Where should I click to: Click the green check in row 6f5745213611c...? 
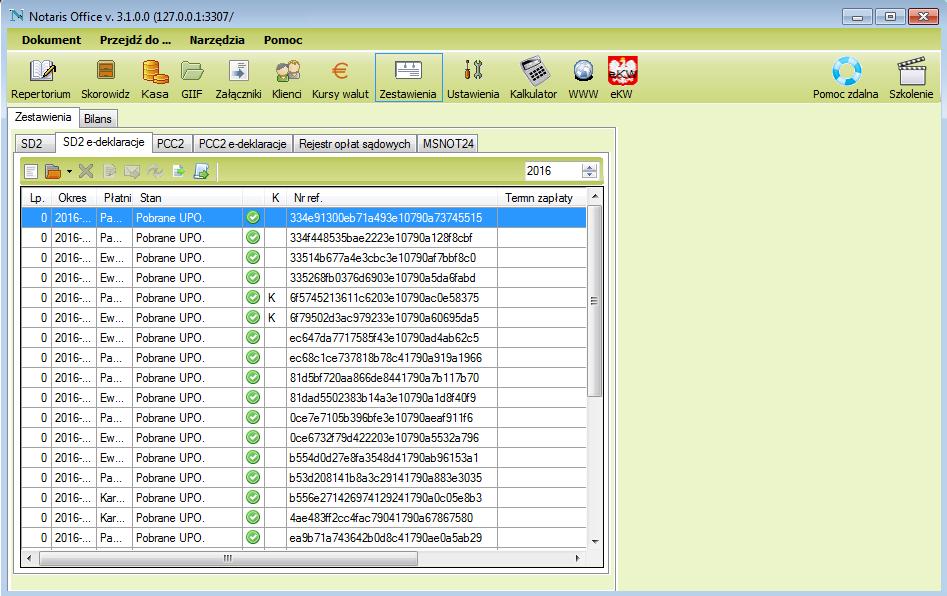(x=253, y=298)
